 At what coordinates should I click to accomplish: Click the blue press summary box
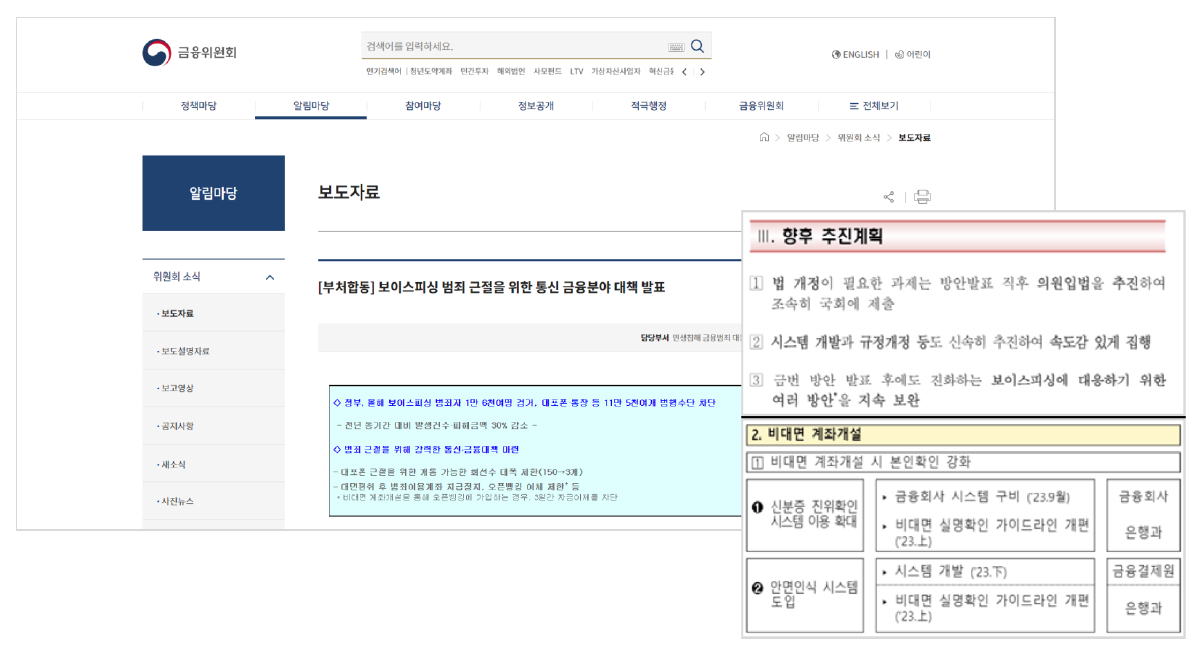click(535, 451)
